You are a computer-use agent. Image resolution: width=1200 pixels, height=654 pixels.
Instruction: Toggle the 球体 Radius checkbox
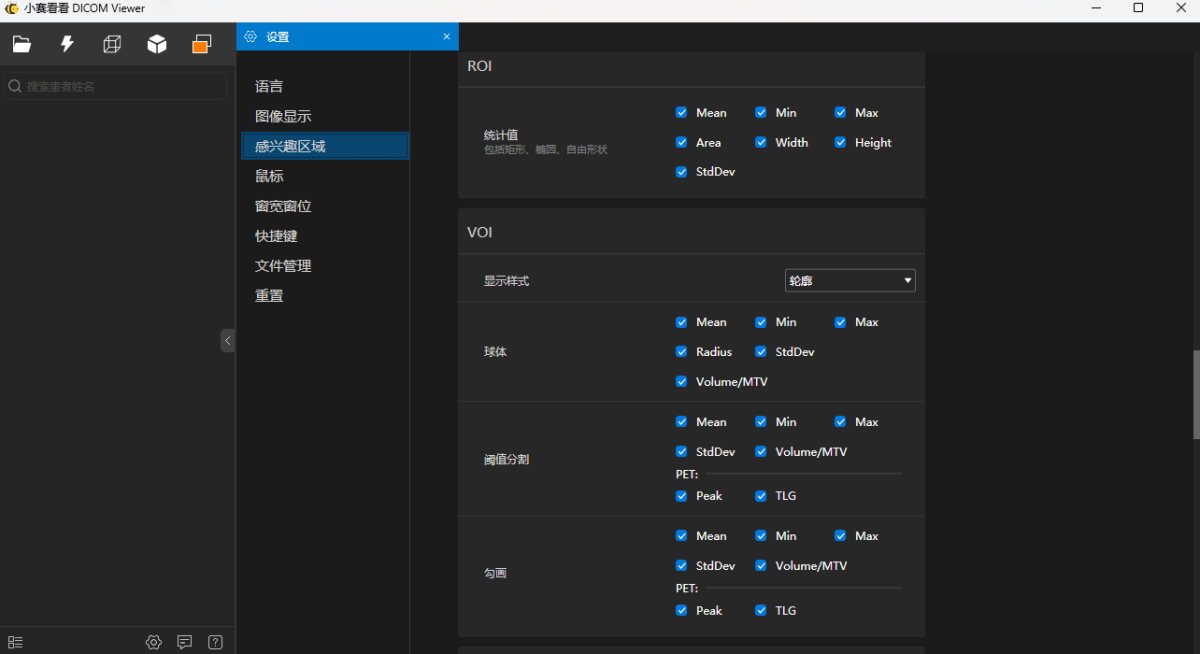point(682,352)
